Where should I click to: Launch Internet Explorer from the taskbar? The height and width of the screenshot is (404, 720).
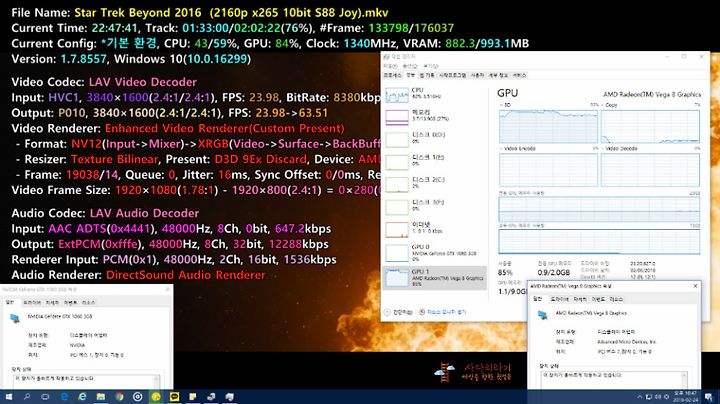coord(82,397)
